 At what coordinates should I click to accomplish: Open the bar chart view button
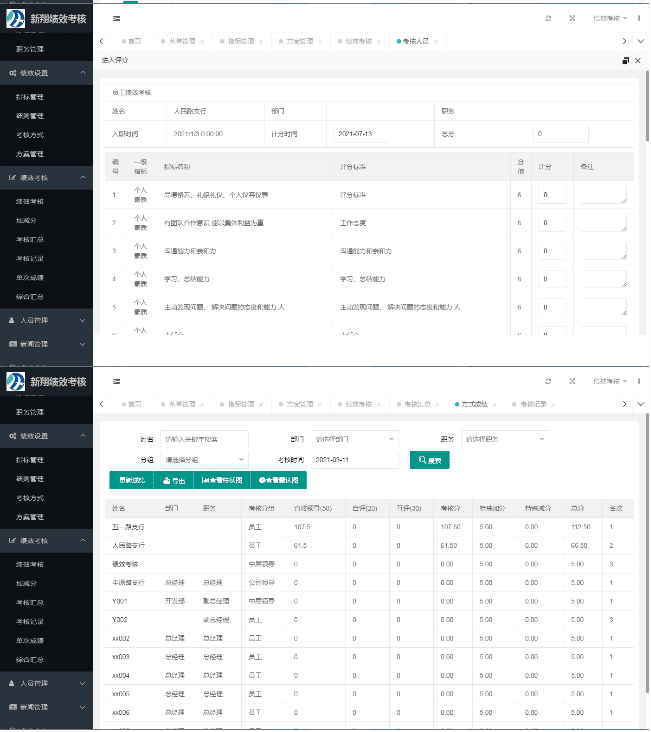[222, 480]
